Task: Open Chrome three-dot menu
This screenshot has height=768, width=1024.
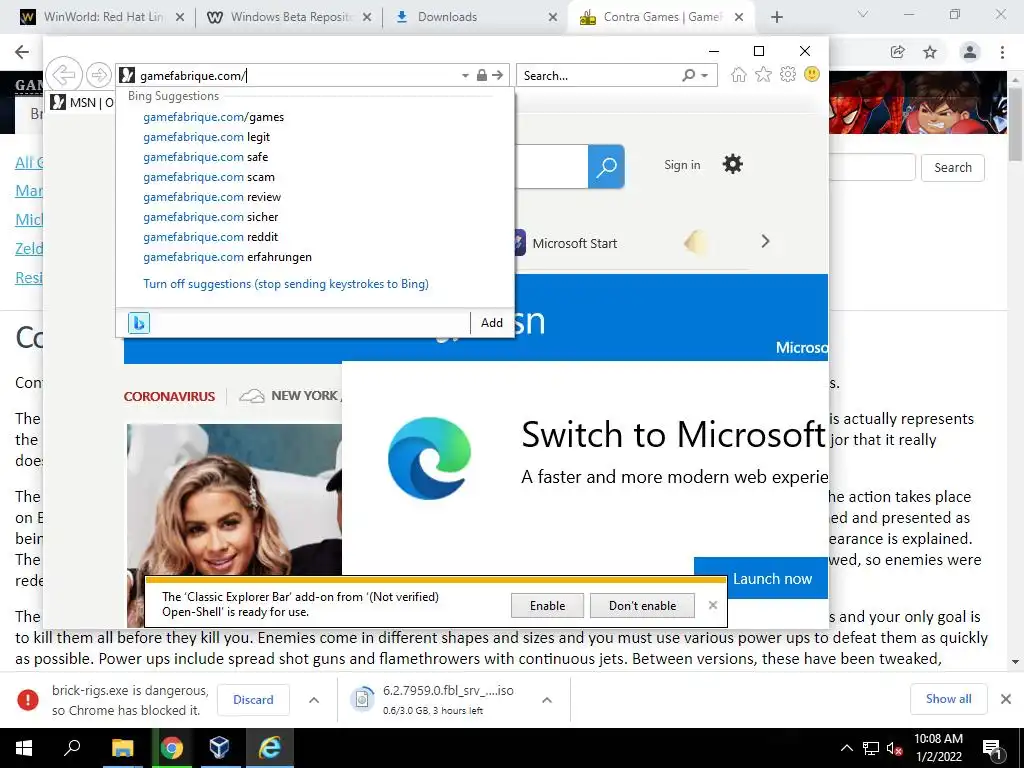Action: [1002, 52]
